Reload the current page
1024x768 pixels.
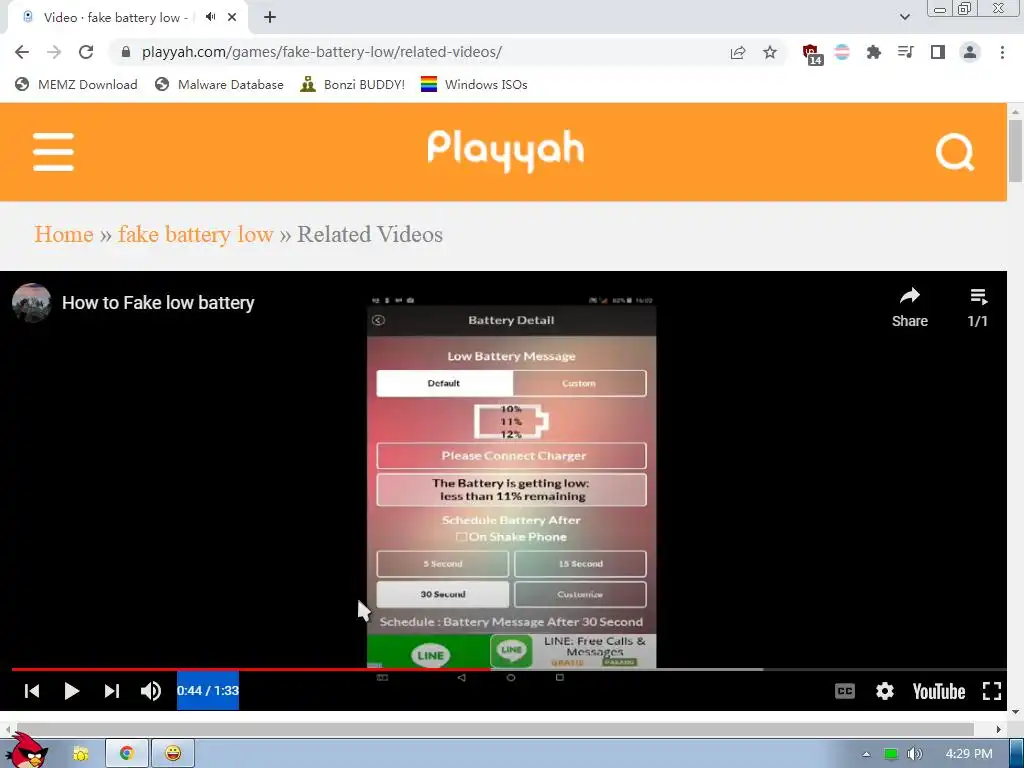[86, 52]
